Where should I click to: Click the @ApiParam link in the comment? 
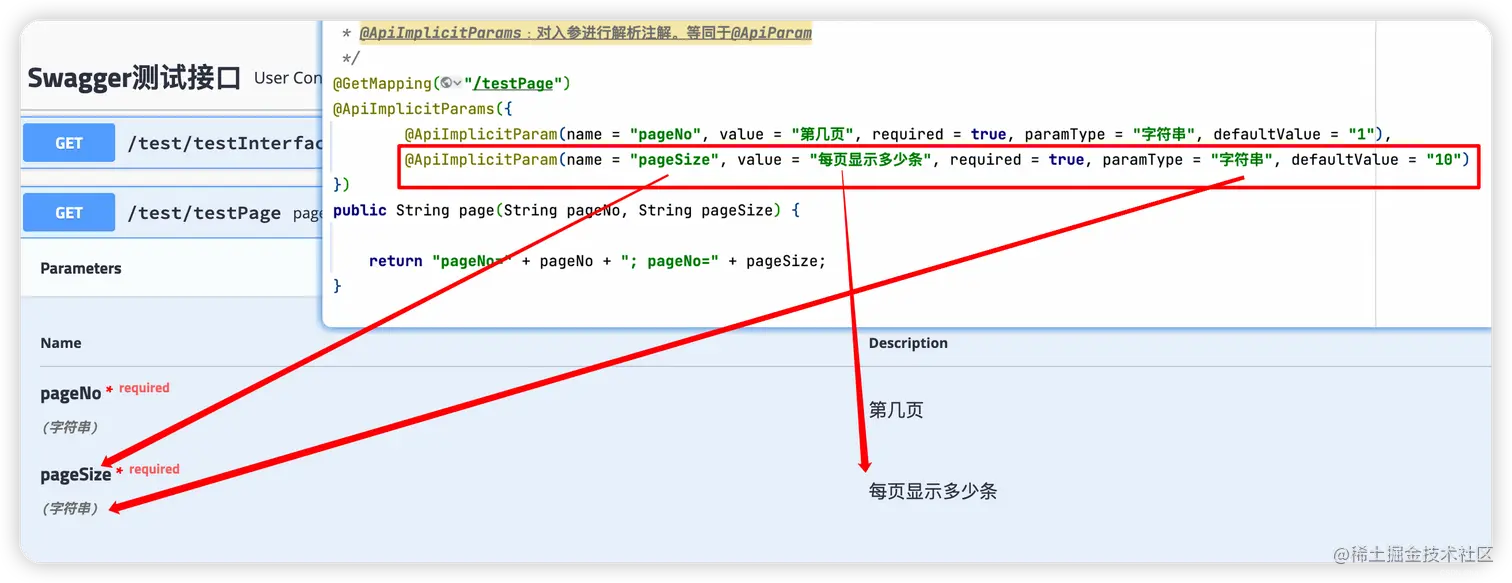771,33
